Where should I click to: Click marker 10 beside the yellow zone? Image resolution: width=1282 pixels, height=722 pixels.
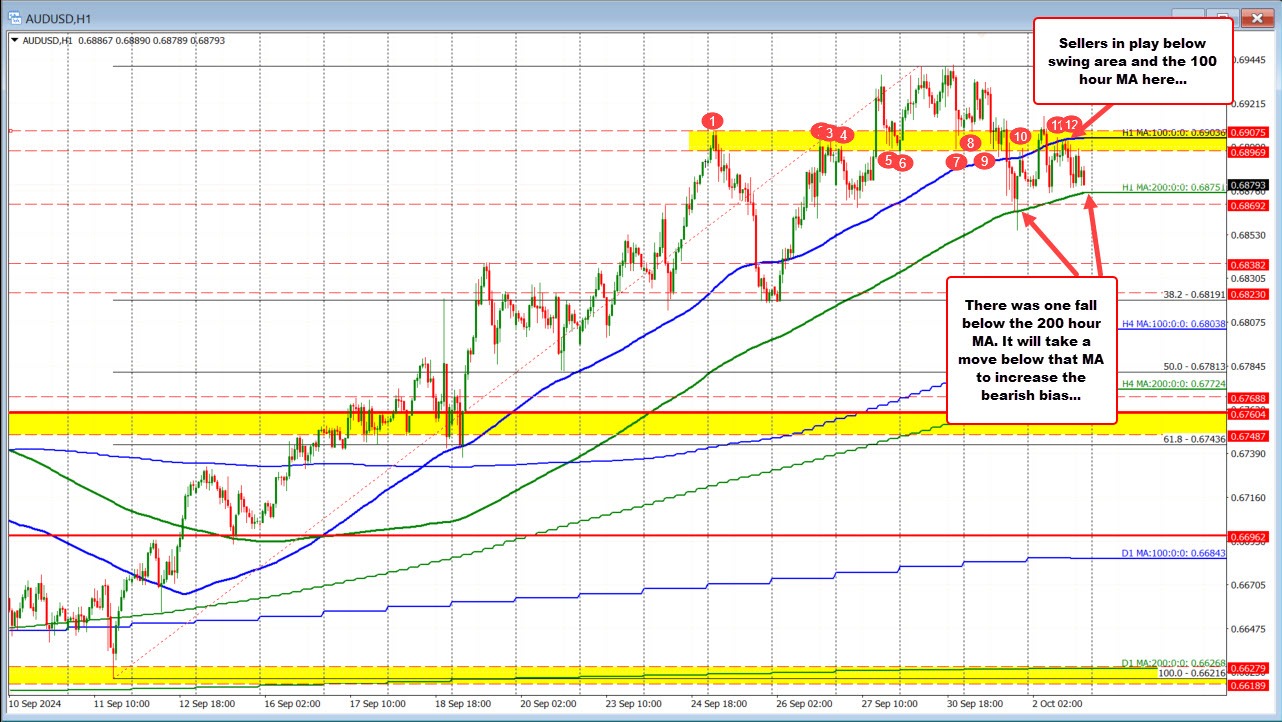[x=1019, y=136]
